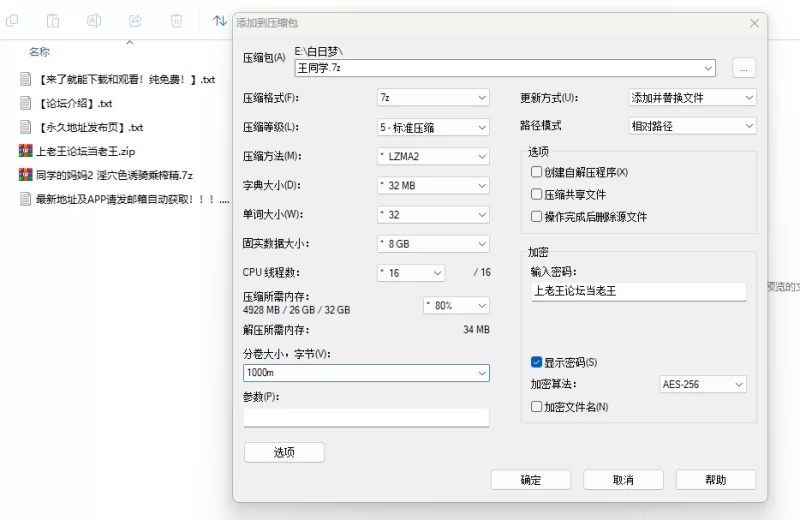Open 压缩等级 标准压缩 dropdown
The image size is (800, 520).
tap(433, 127)
